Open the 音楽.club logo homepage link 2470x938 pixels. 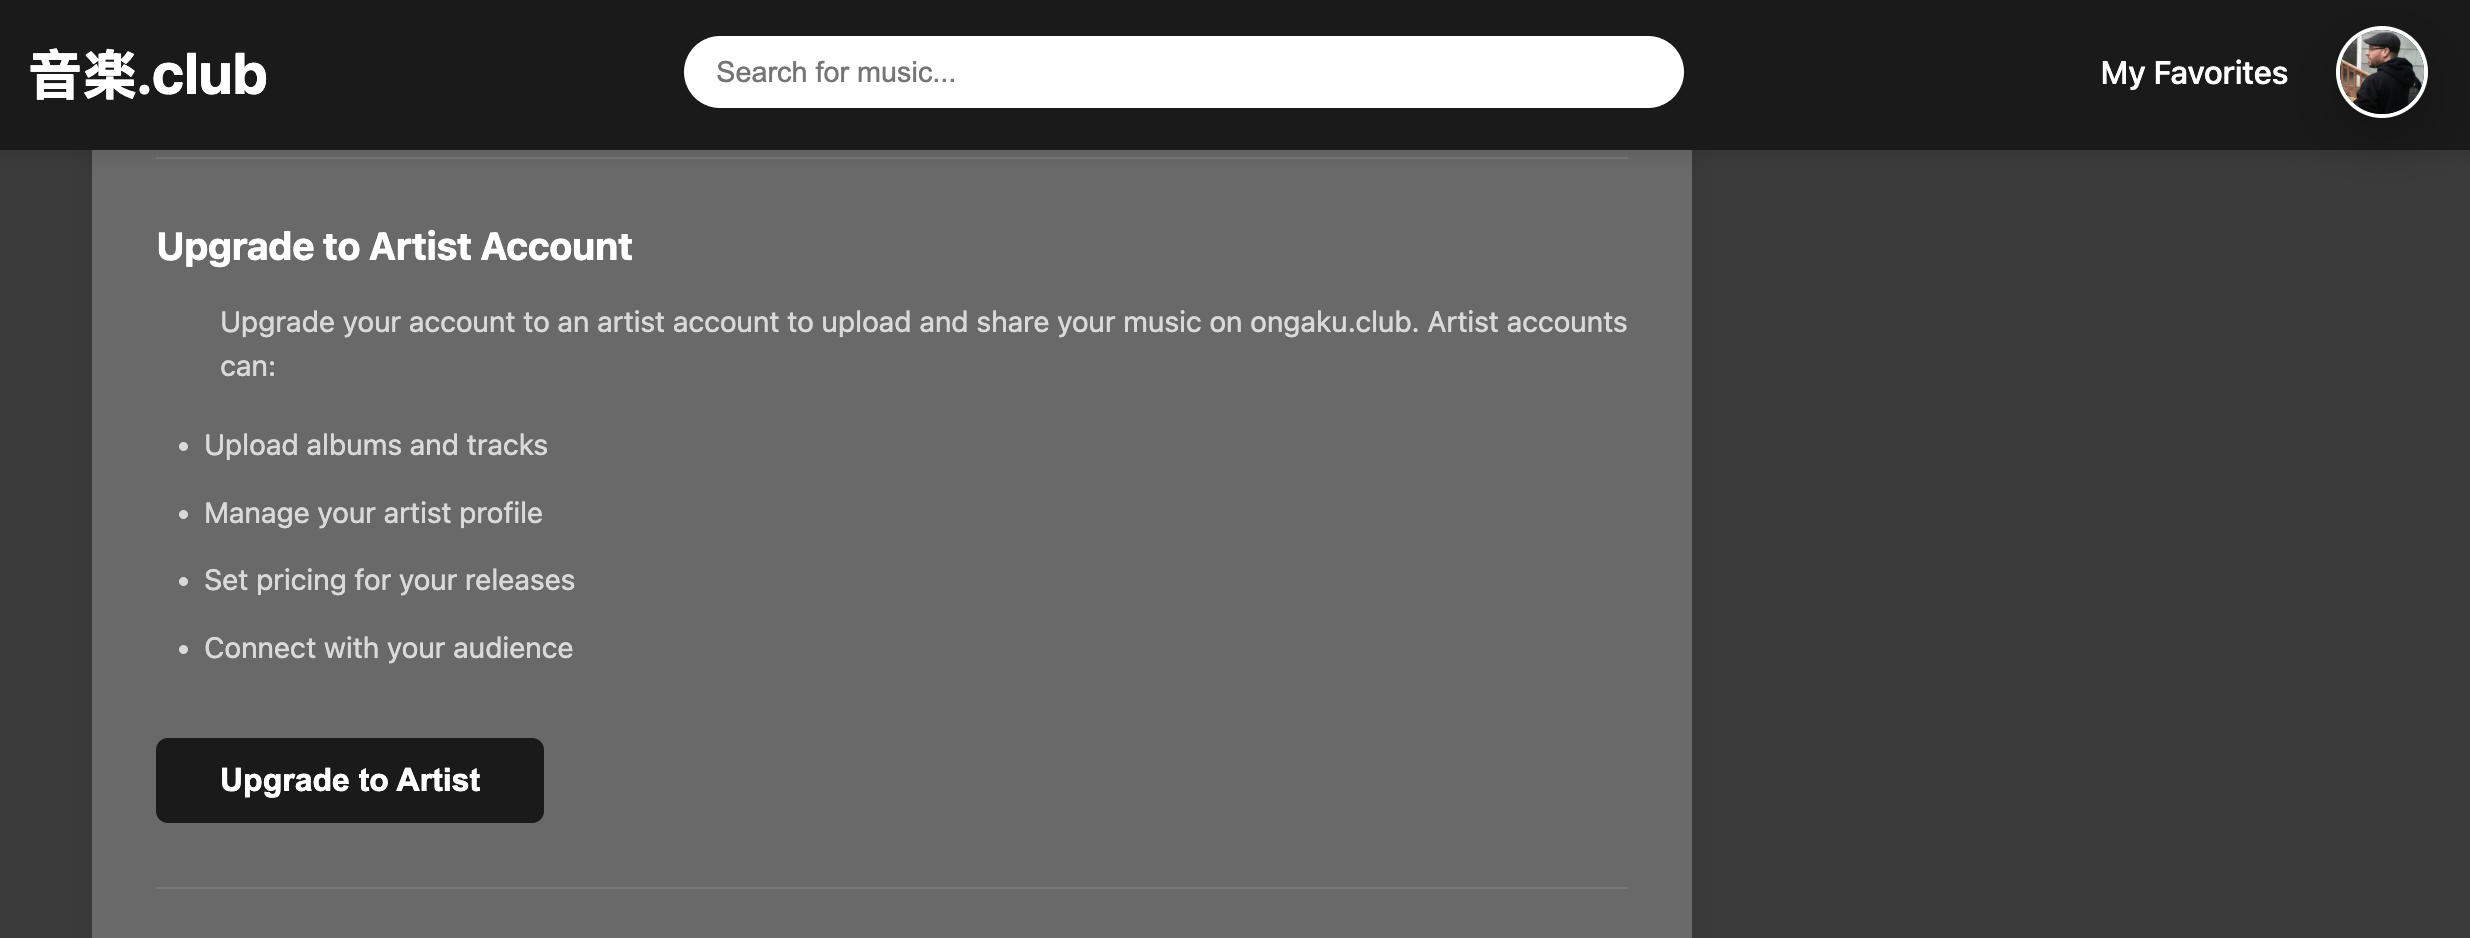[x=148, y=72]
